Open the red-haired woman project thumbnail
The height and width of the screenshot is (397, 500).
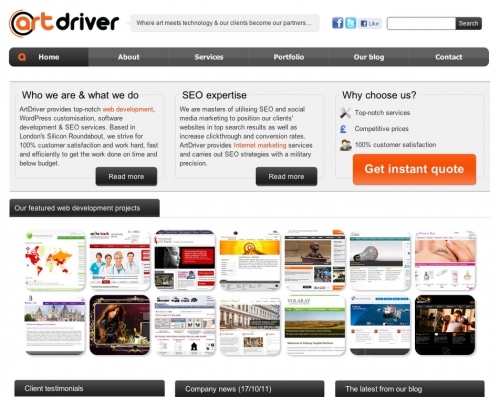tap(120, 325)
